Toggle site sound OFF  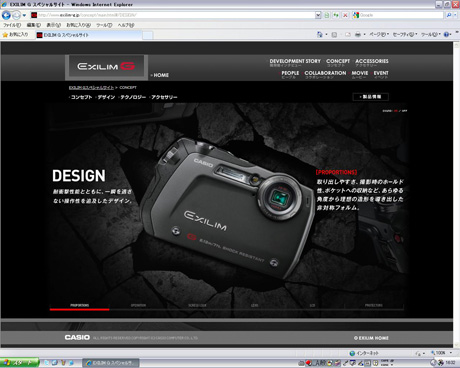[x=404, y=111]
